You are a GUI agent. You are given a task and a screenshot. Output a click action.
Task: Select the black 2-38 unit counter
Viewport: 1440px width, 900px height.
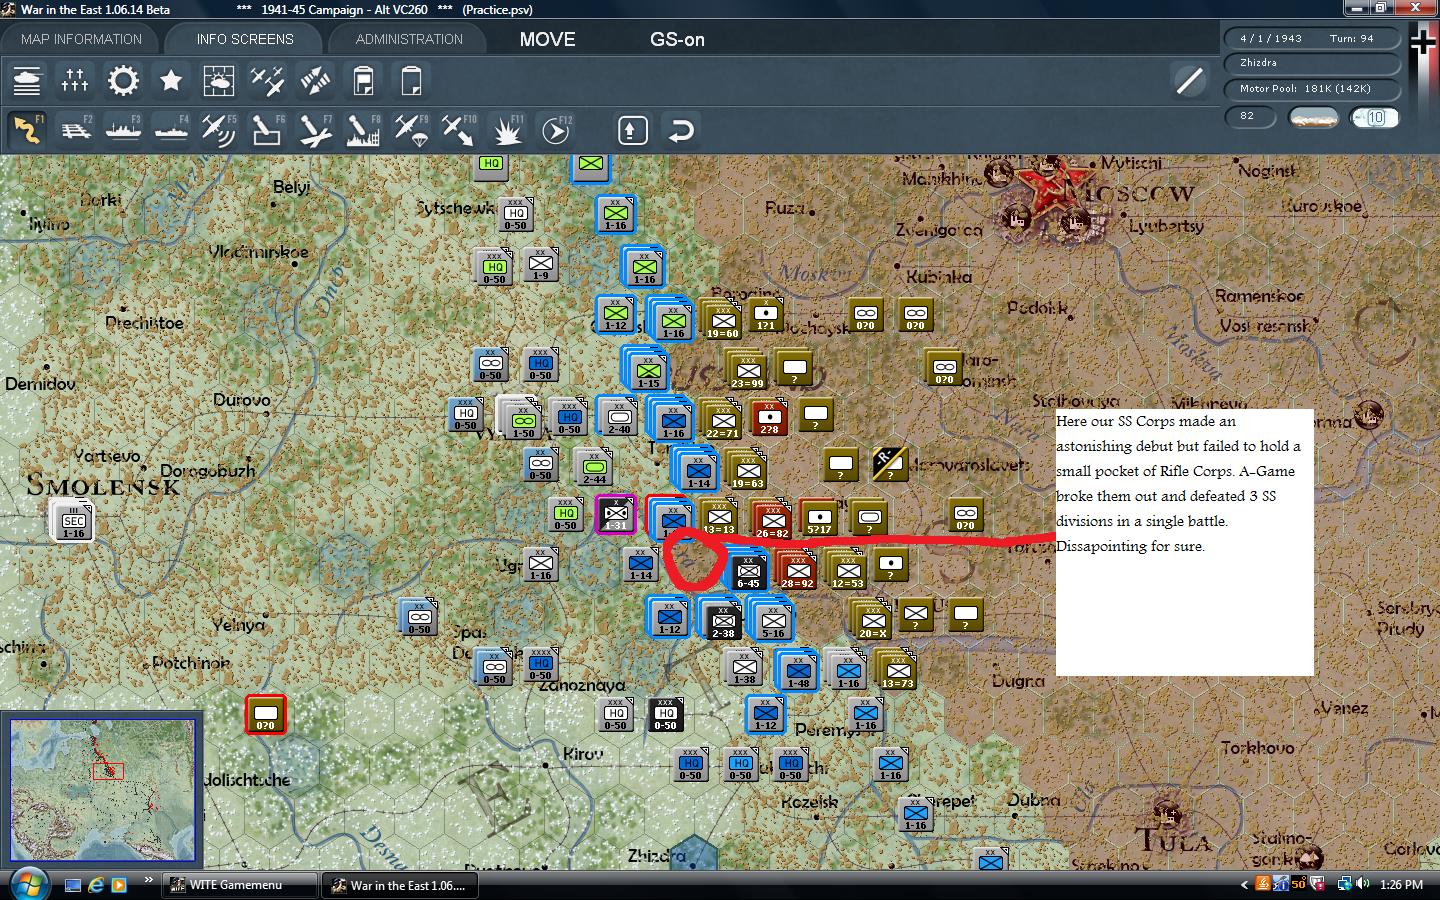click(723, 620)
